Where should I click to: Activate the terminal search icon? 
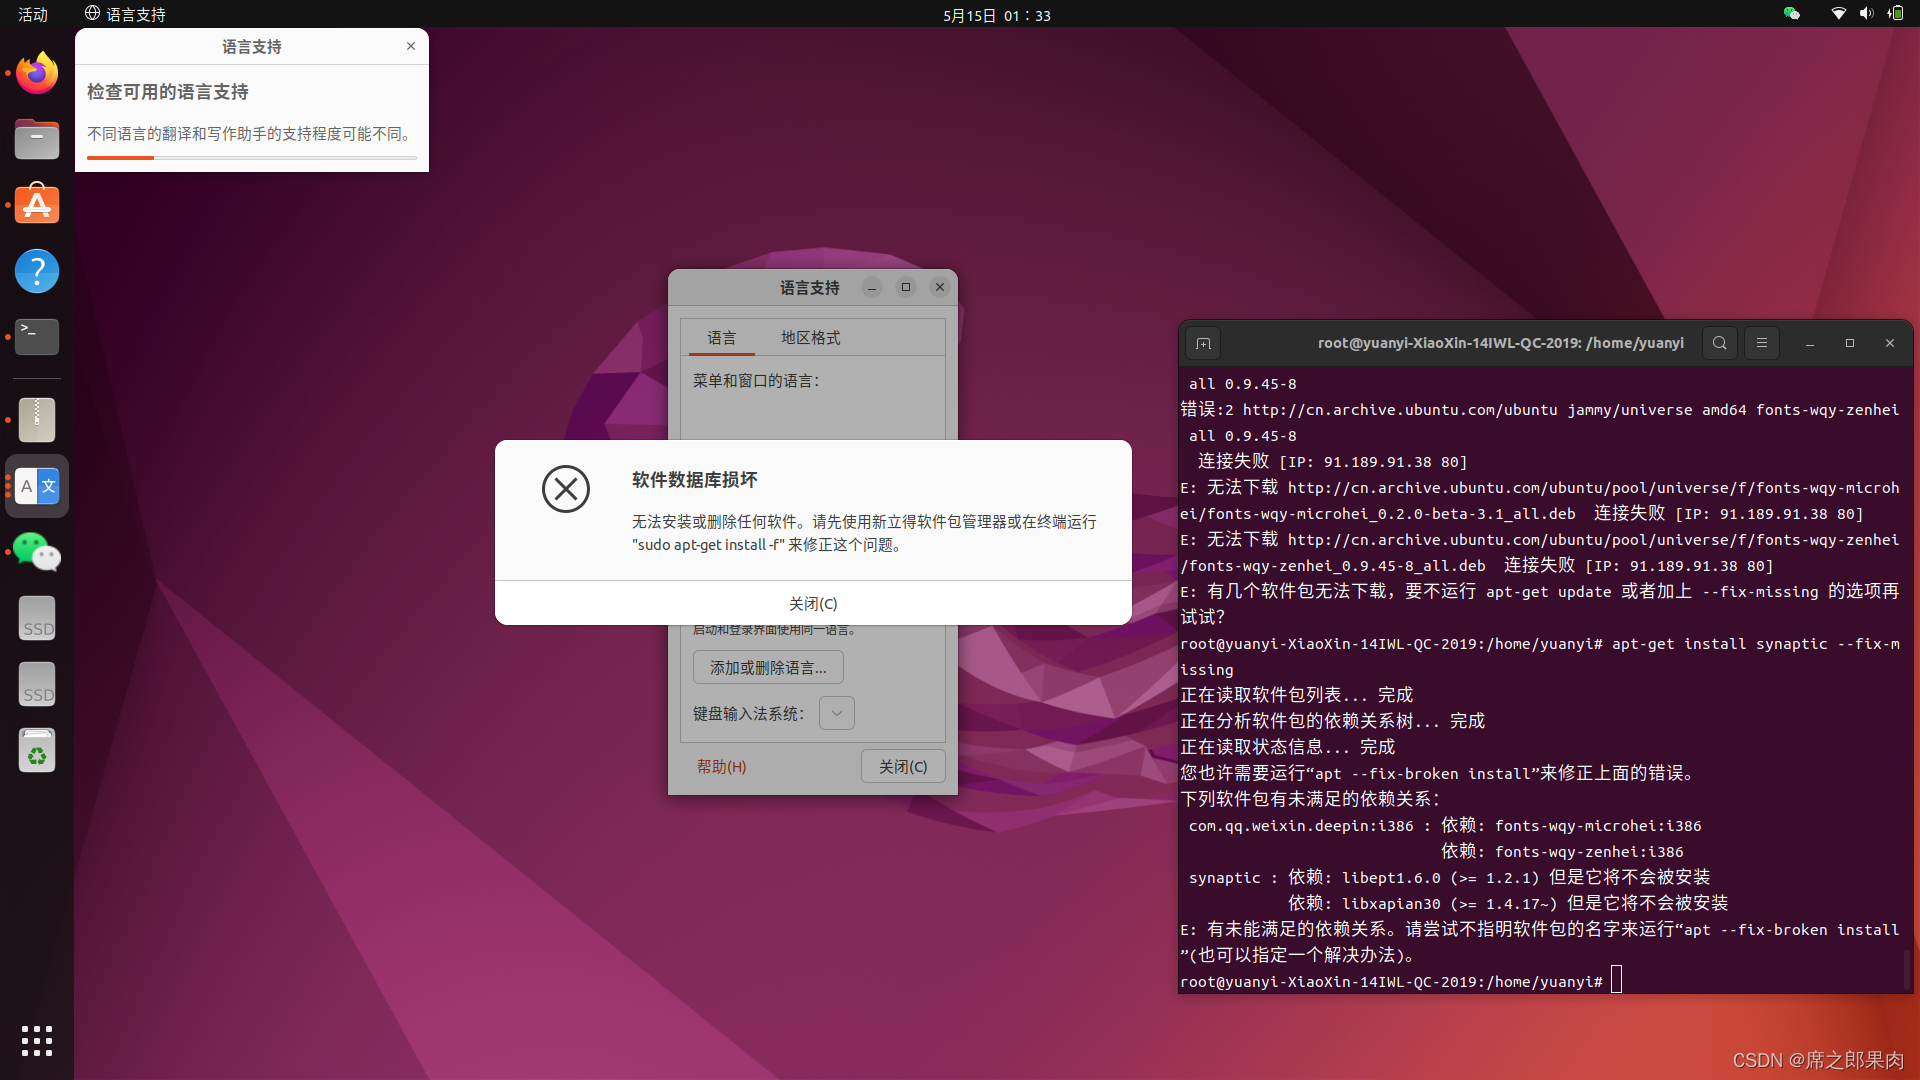1719,343
